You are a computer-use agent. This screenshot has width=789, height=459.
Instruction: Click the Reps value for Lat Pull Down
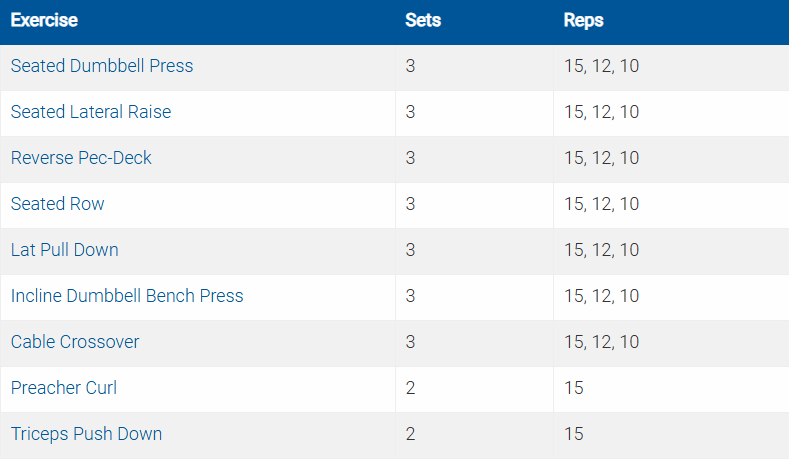coord(601,250)
